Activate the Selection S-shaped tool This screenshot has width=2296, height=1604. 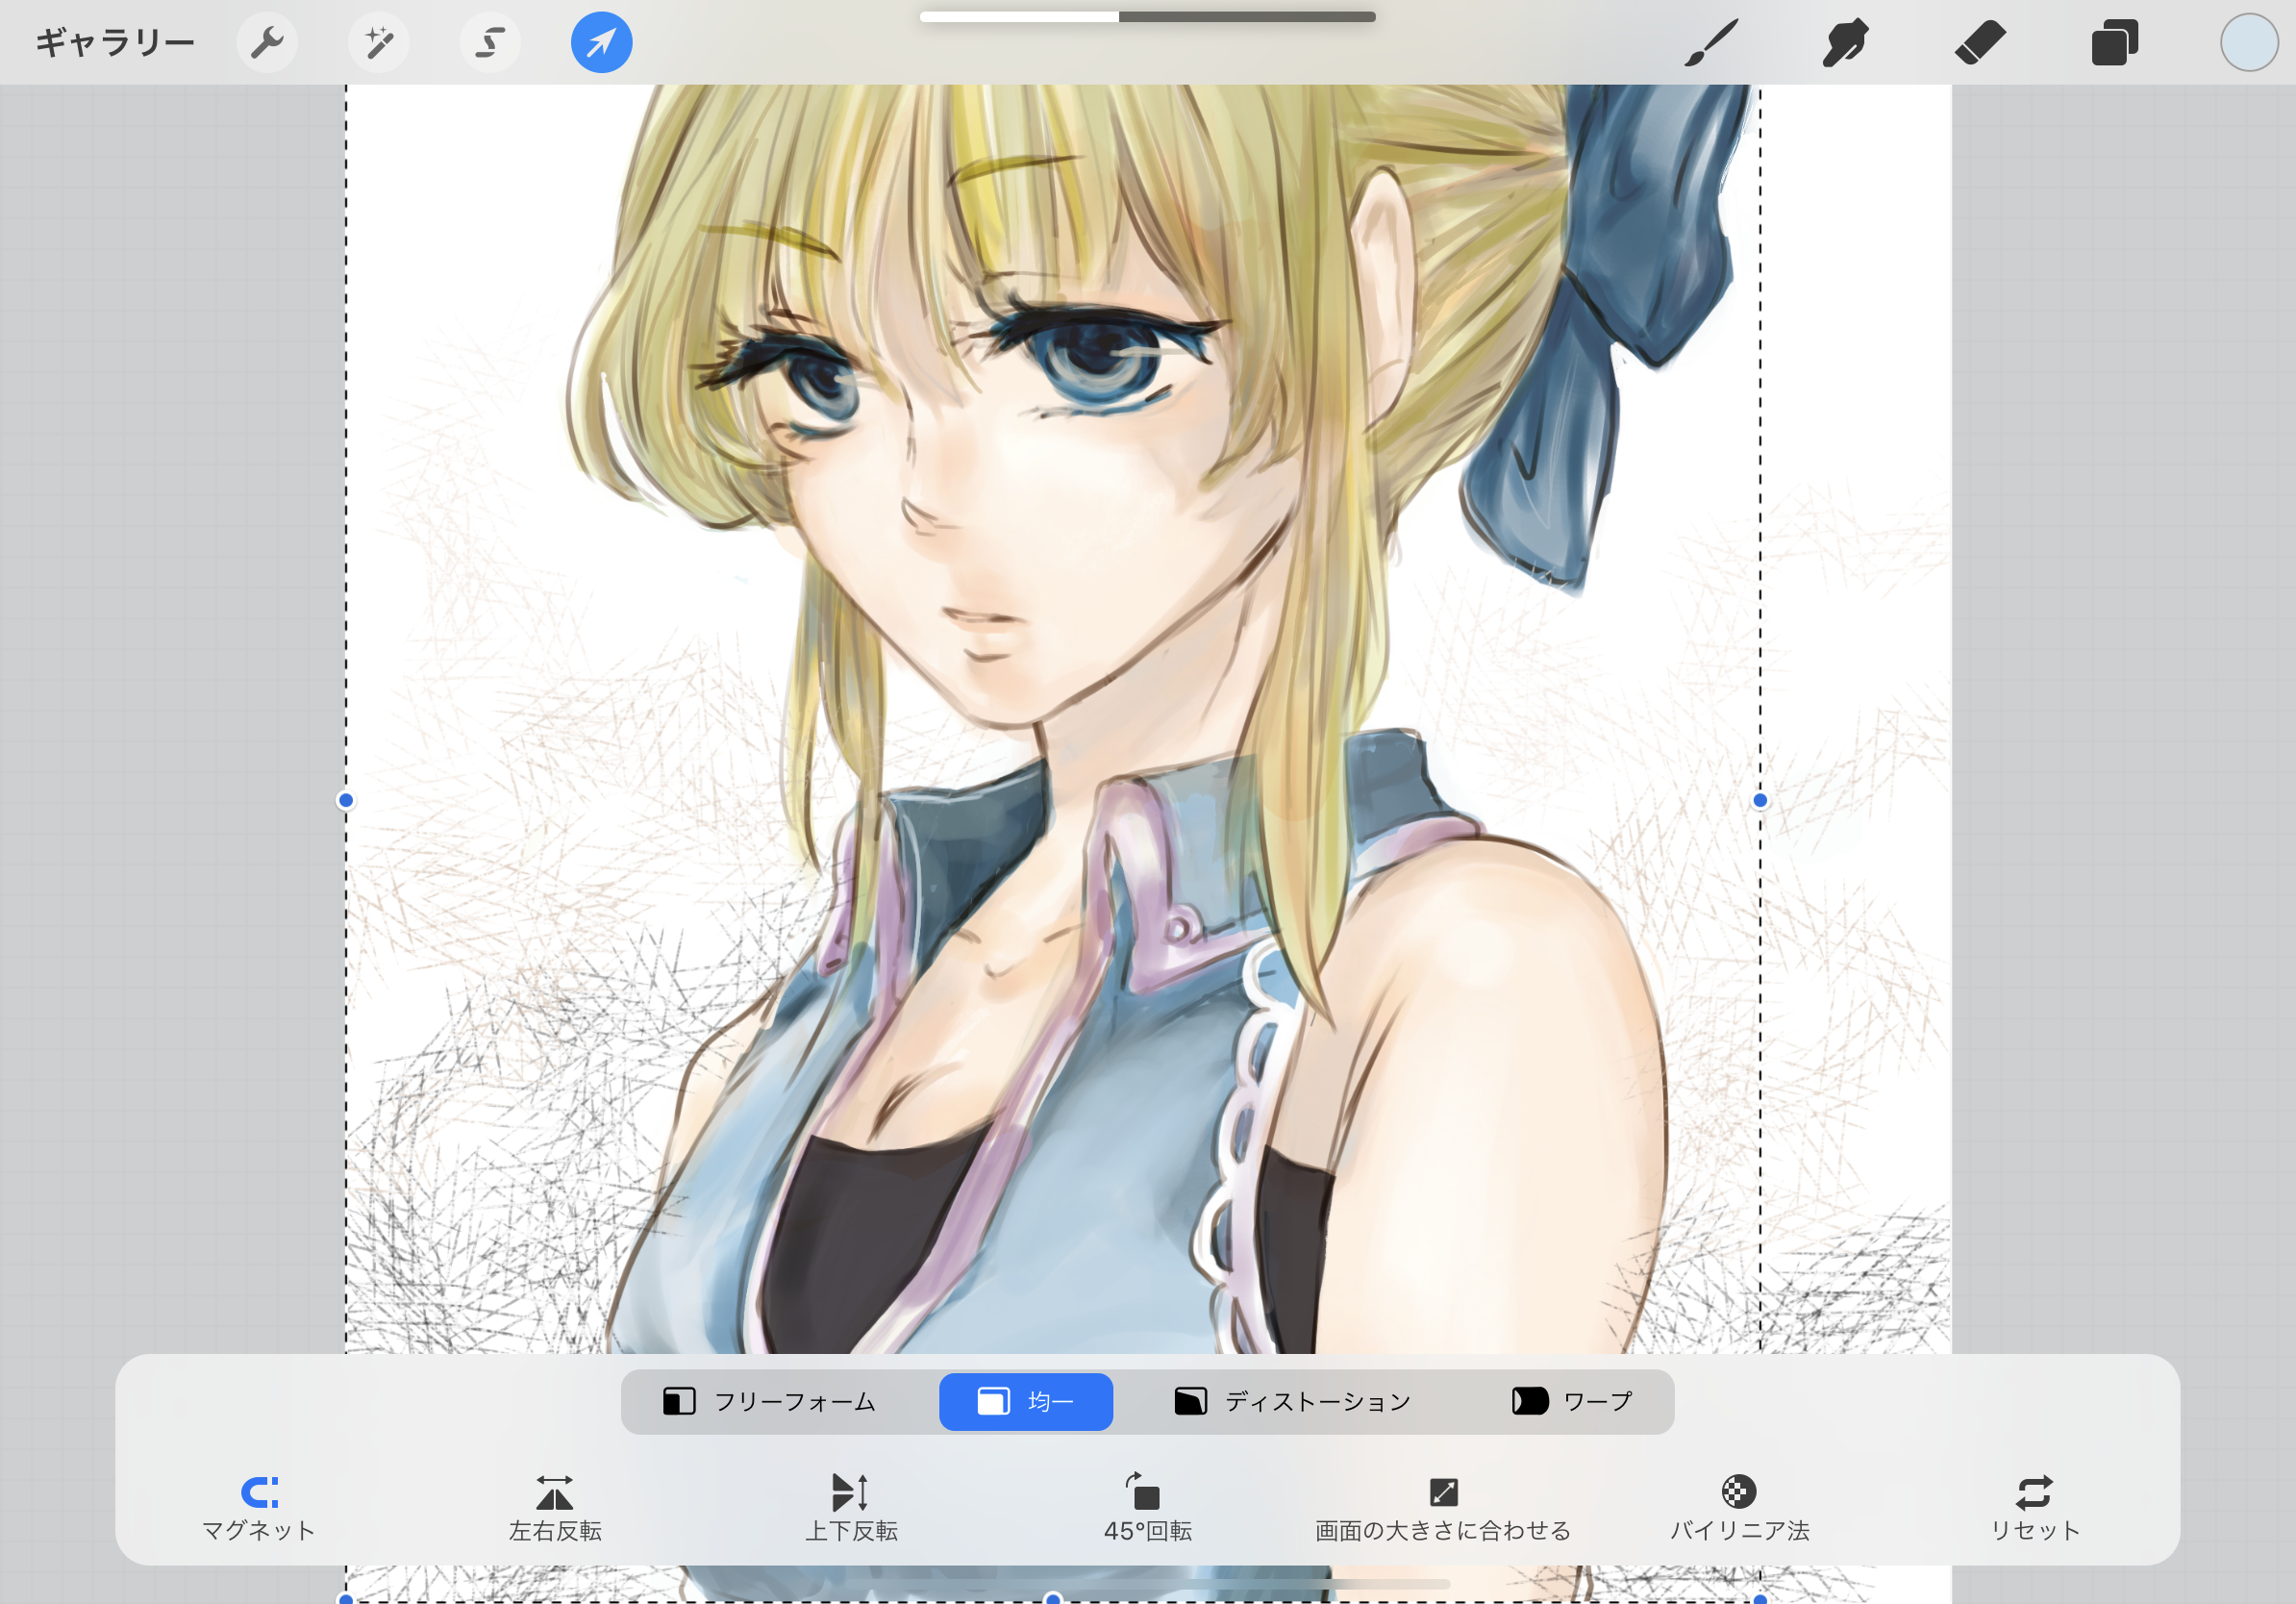click(x=490, y=42)
